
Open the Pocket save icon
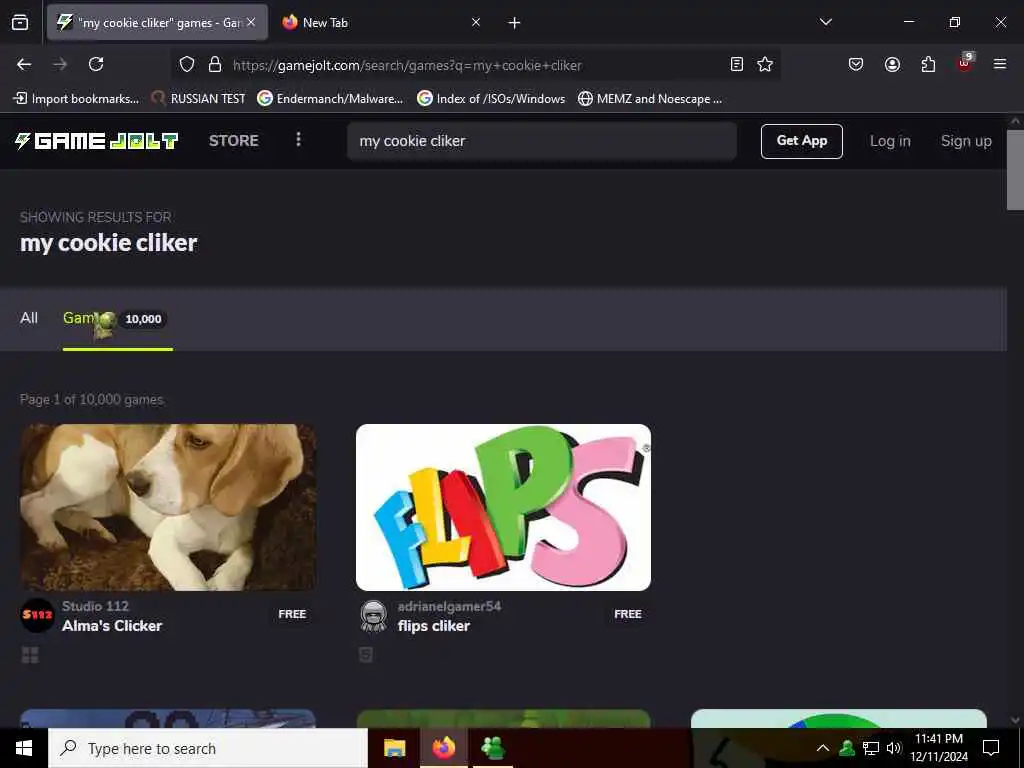pos(856,64)
